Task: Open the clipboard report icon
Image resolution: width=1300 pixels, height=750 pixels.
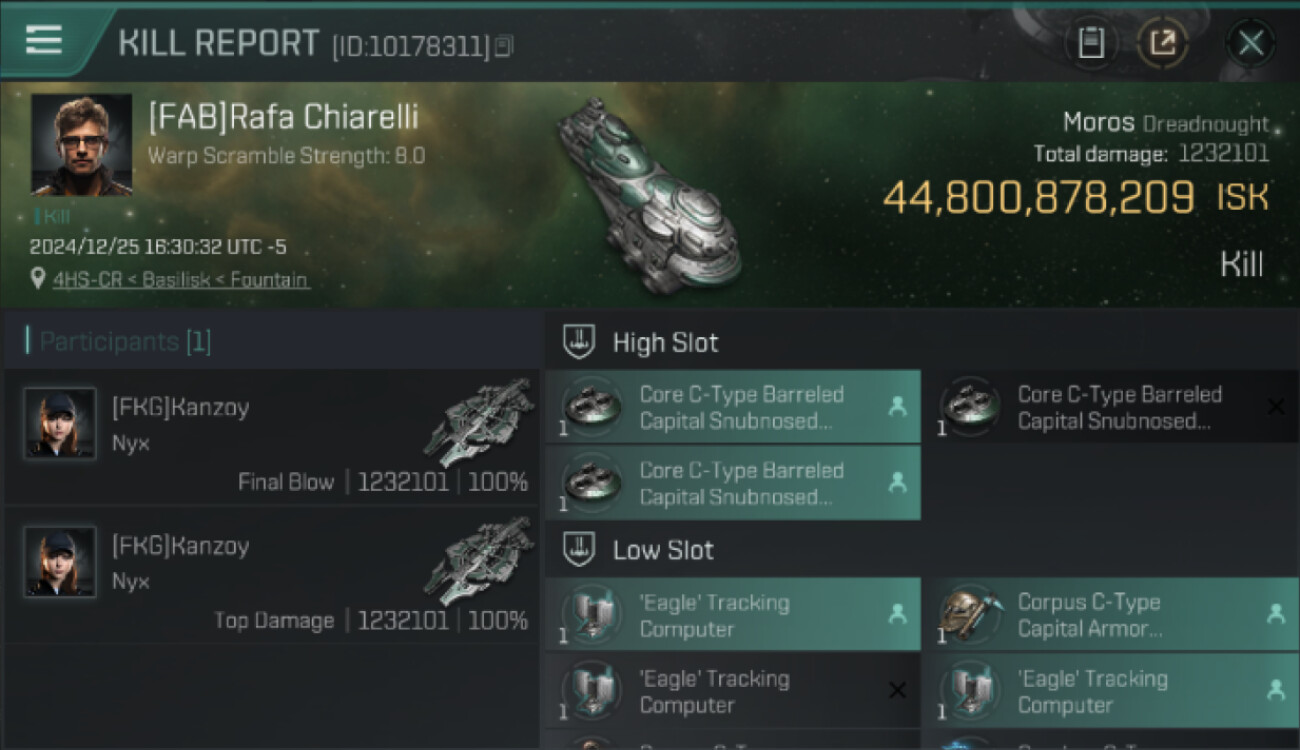Action: pyautogui.click(x=1091, y=43)
